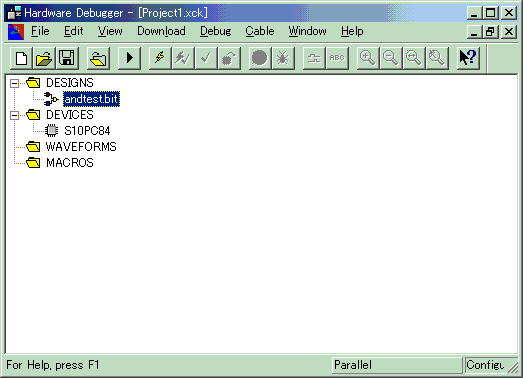523x378 pixels.
Task: Select the S10PC84 device entry
Action: pos(87,131)
